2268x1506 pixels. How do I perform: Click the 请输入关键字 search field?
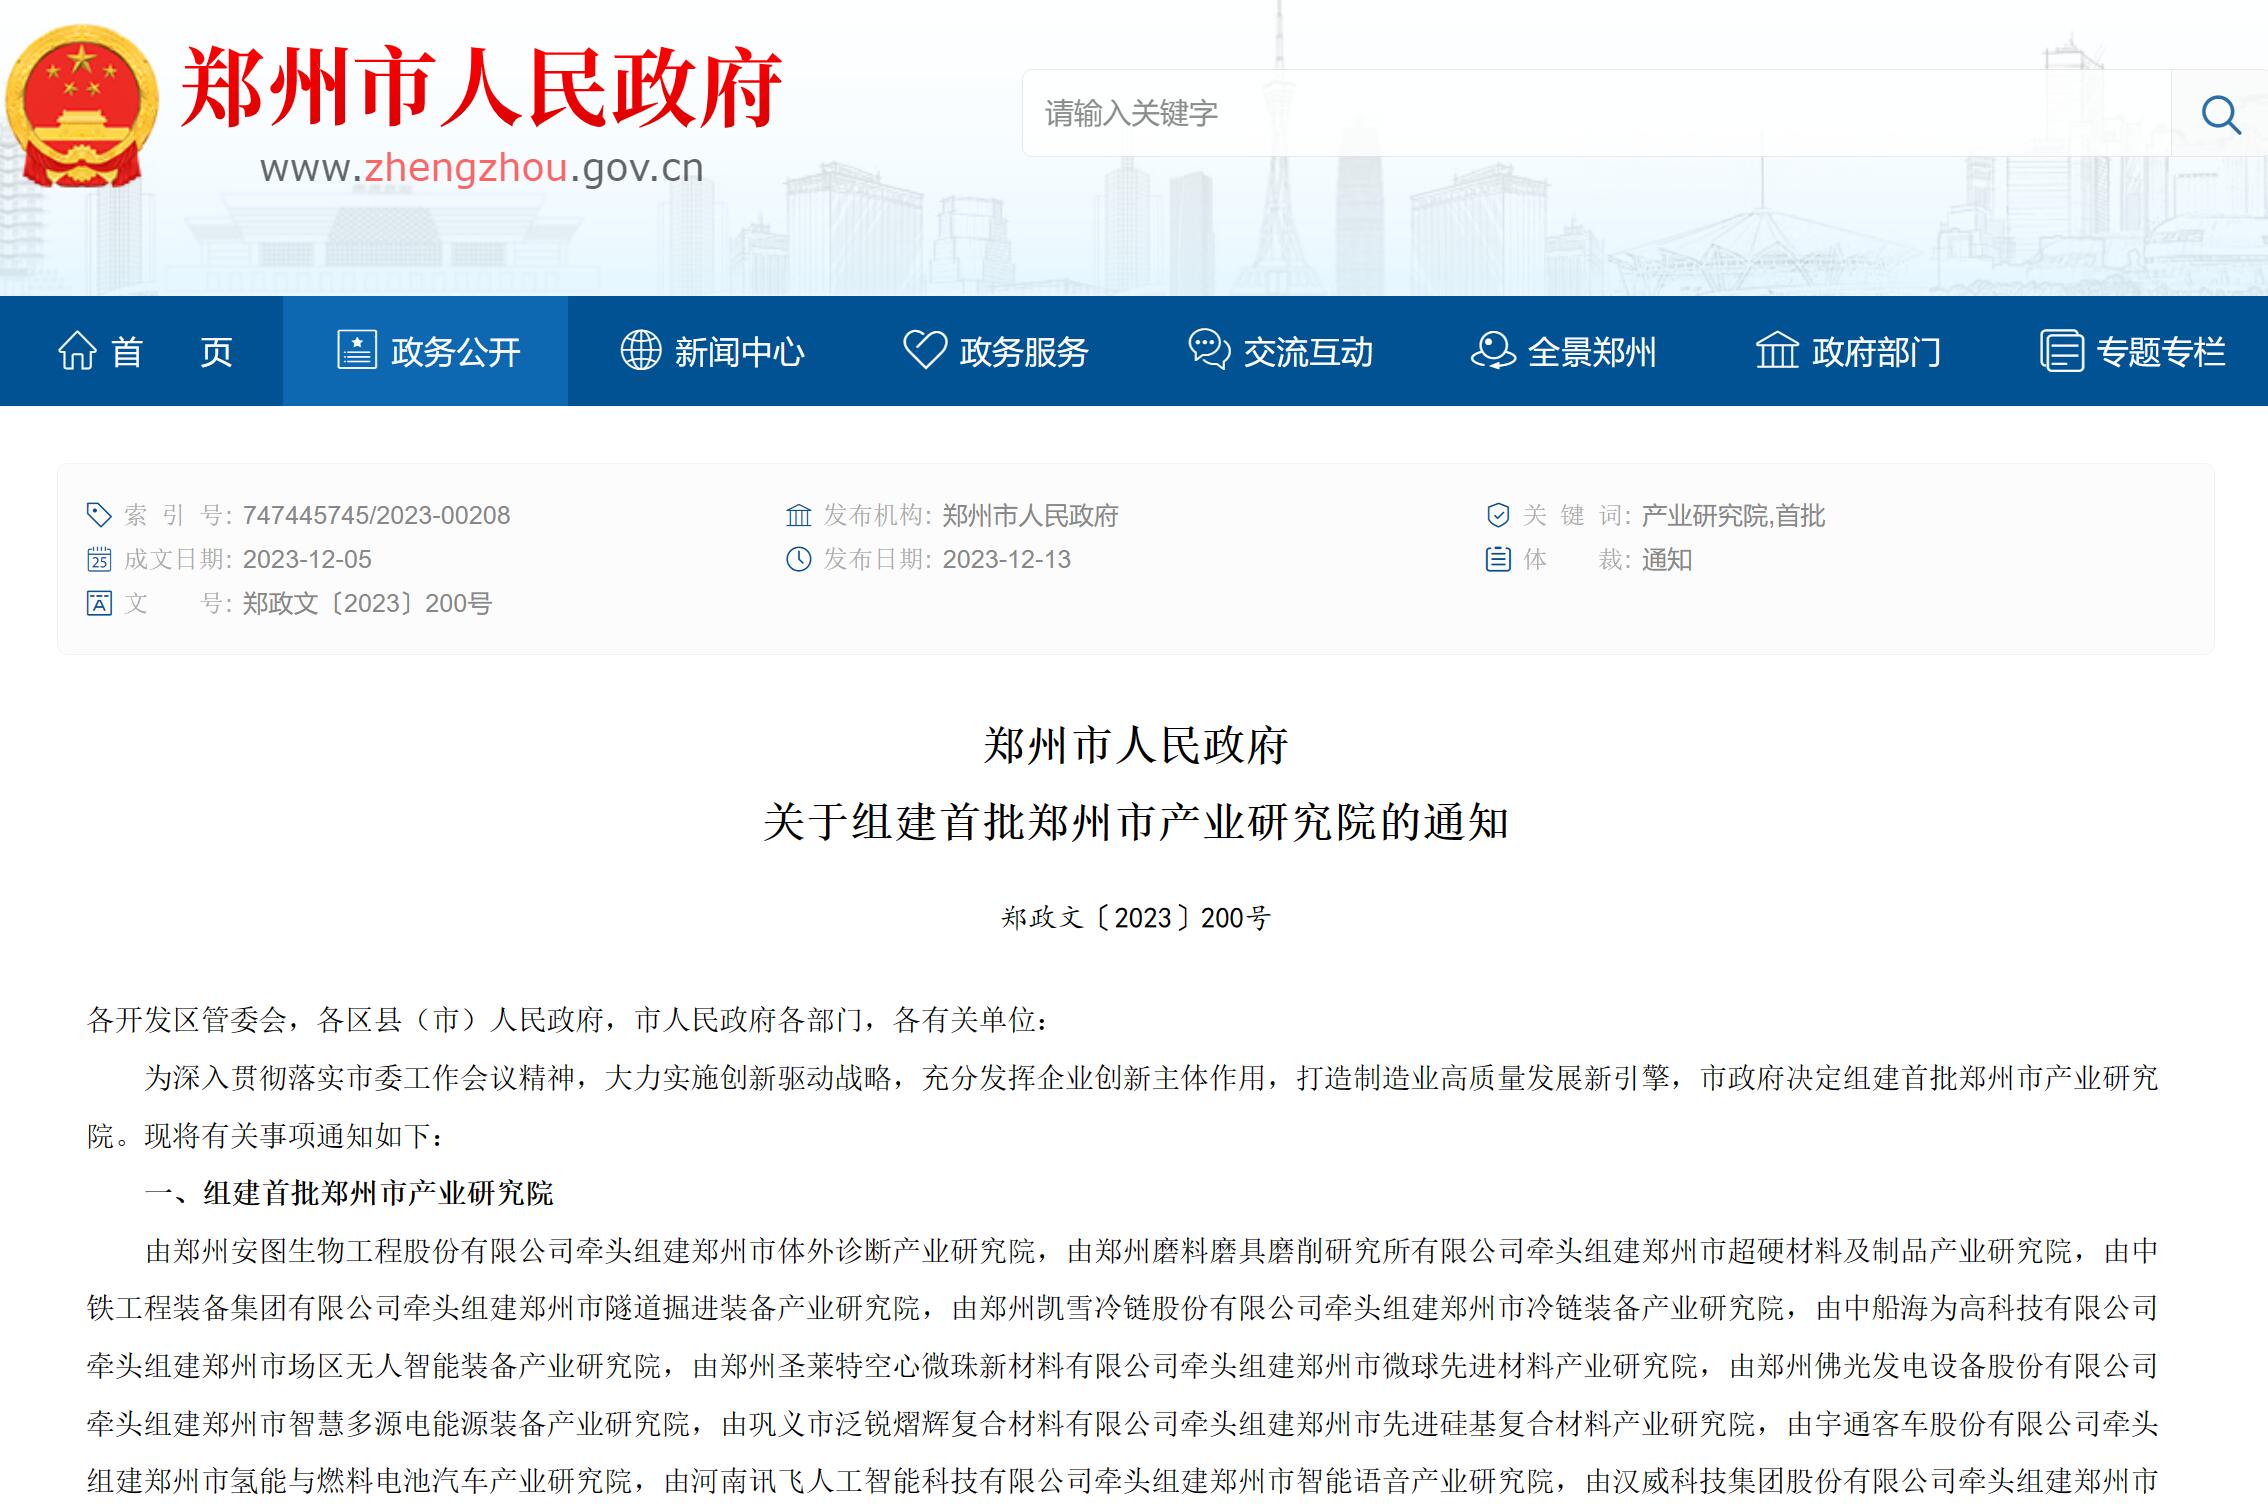click(x=1597, y=113)
